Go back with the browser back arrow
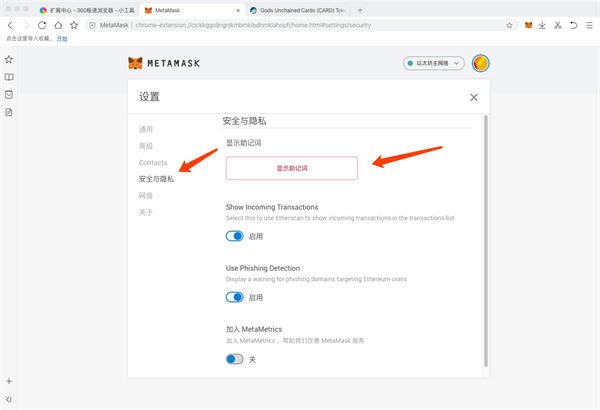600x410 pixels. tap(10, 25)
